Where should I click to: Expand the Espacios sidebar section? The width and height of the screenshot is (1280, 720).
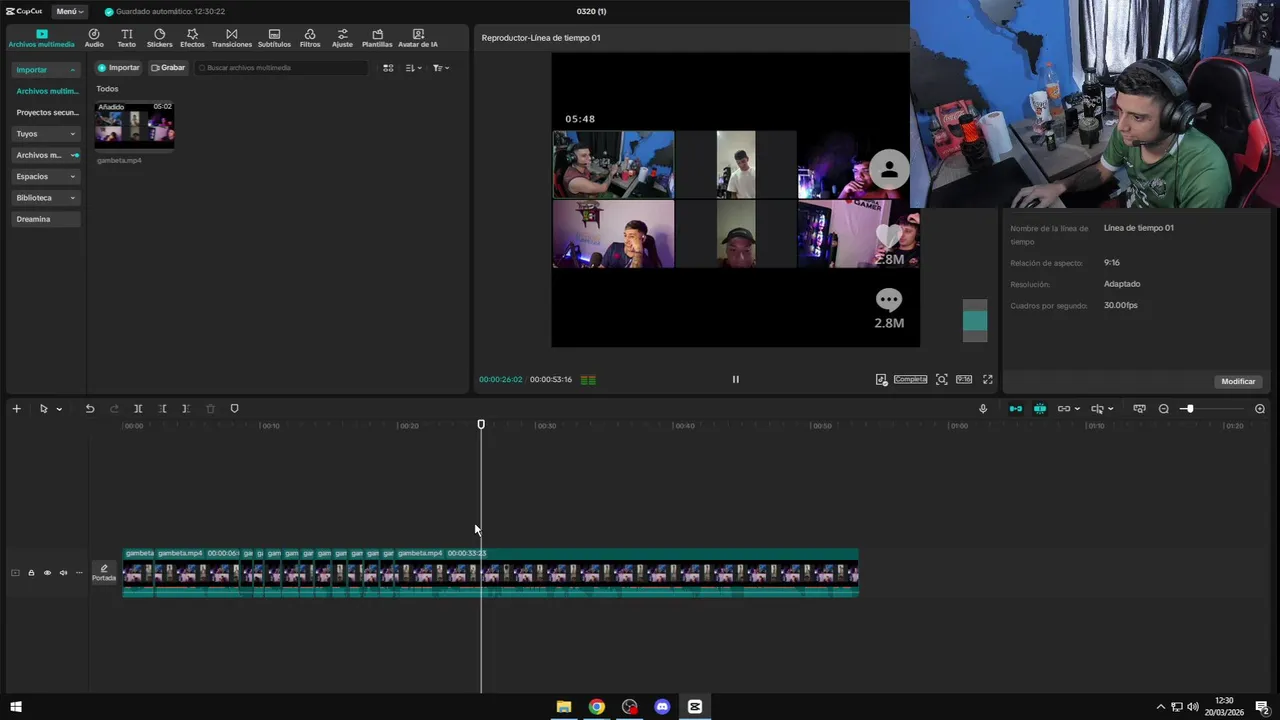coord(46,176)
